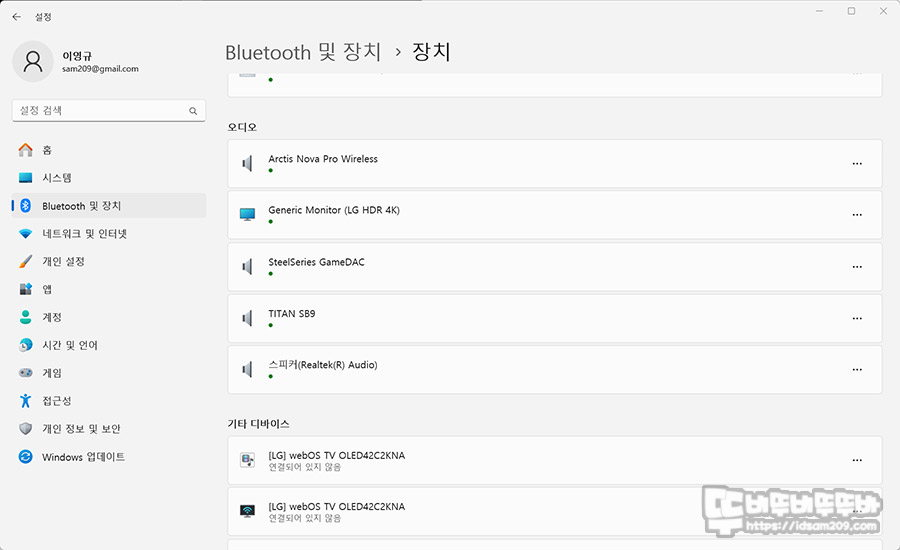Click media device icon of first webOS TV
900x550 pixels.
[247, 460]
